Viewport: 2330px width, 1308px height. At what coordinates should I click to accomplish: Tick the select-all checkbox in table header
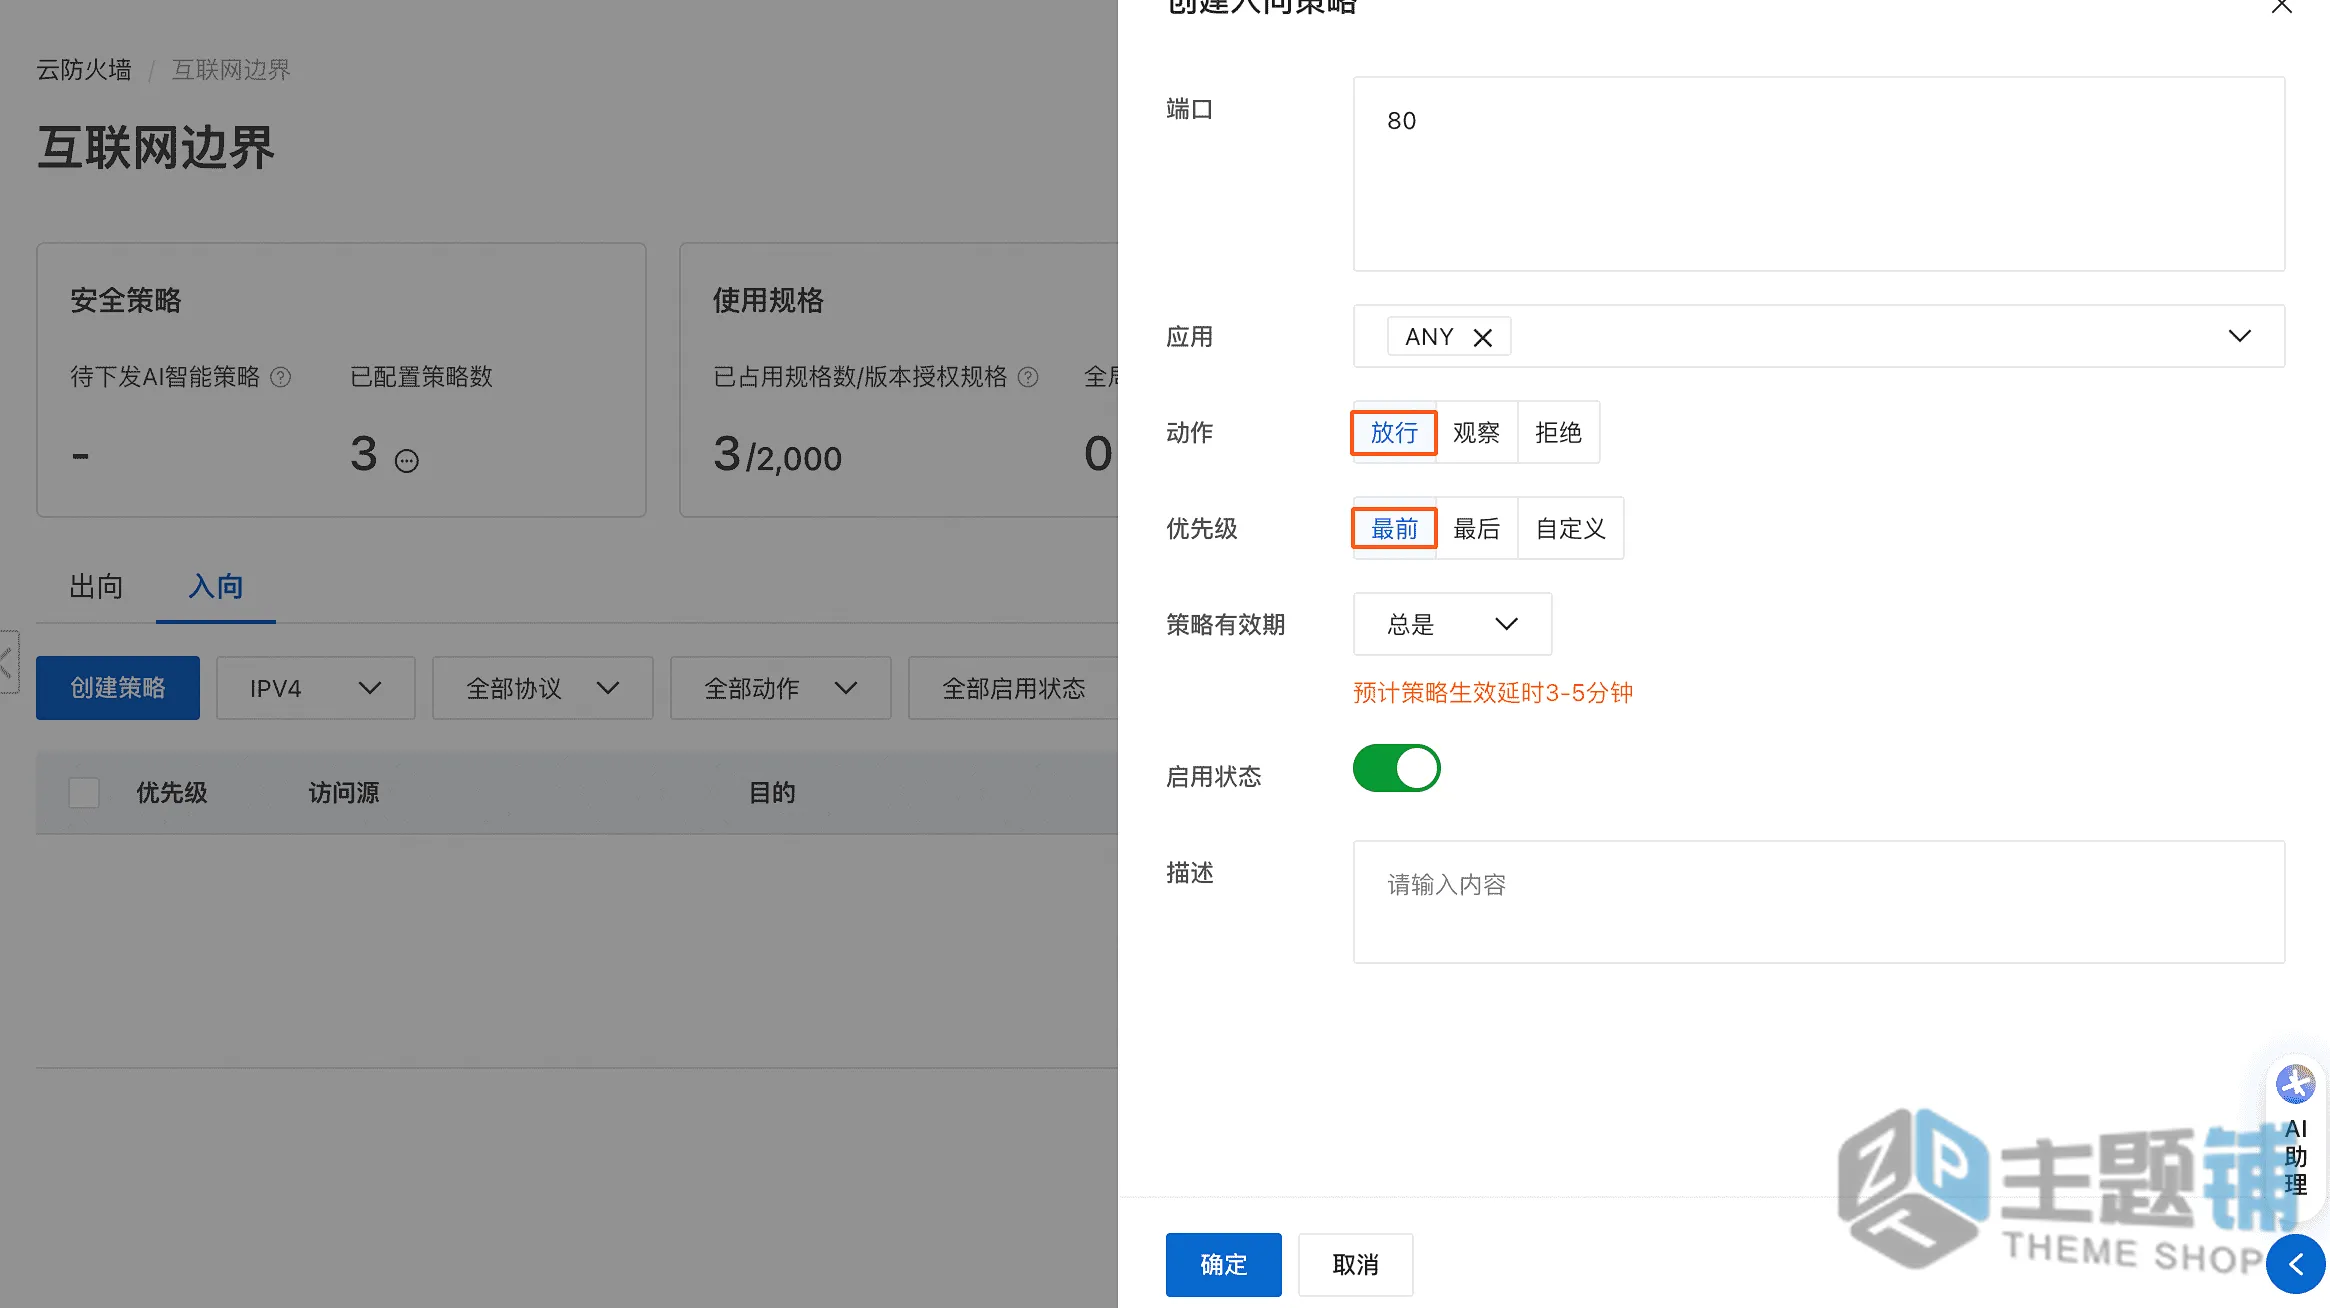click(84, 793)
